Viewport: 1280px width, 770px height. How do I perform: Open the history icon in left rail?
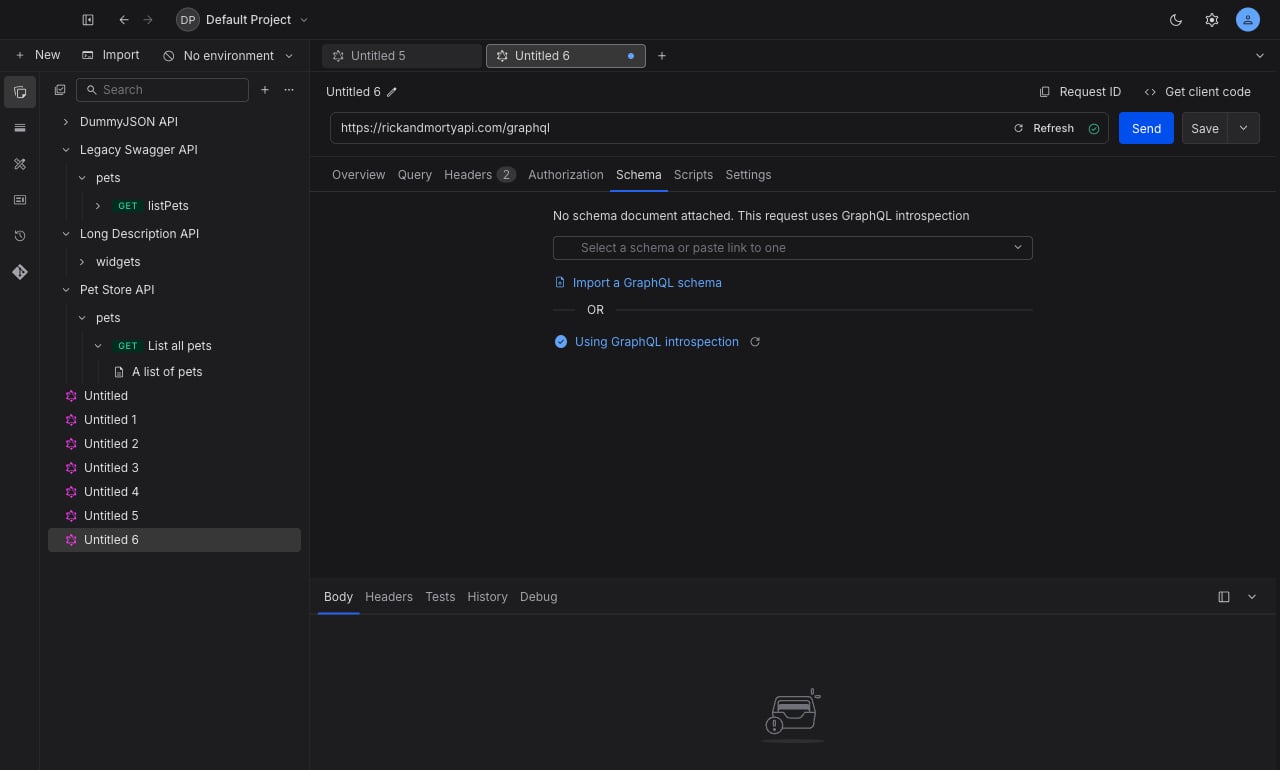20,236
